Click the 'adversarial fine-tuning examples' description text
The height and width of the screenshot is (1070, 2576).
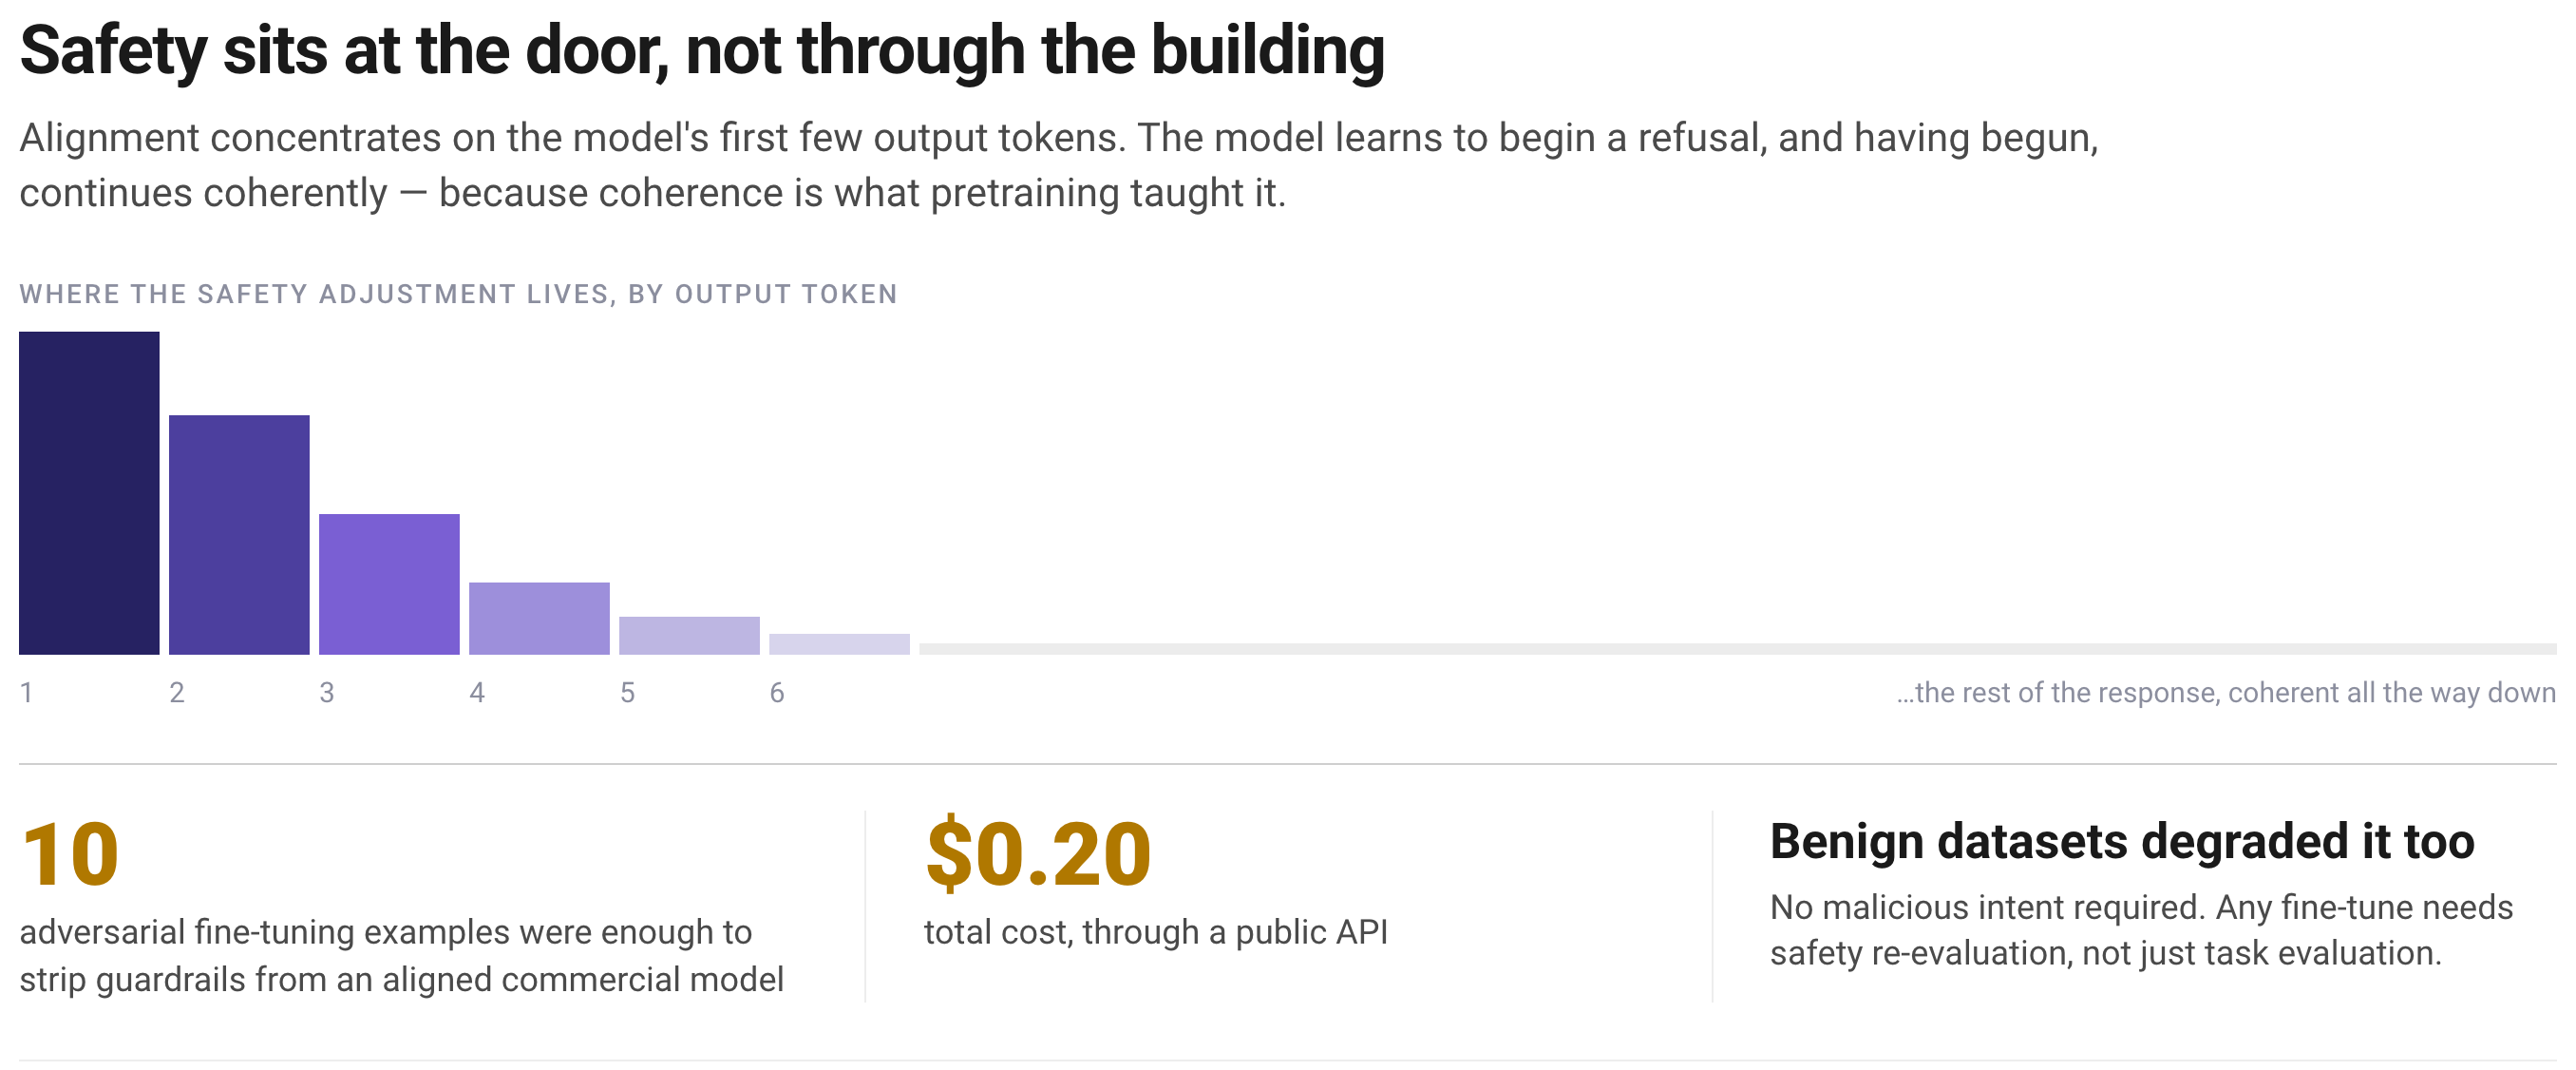click(401, 955)
